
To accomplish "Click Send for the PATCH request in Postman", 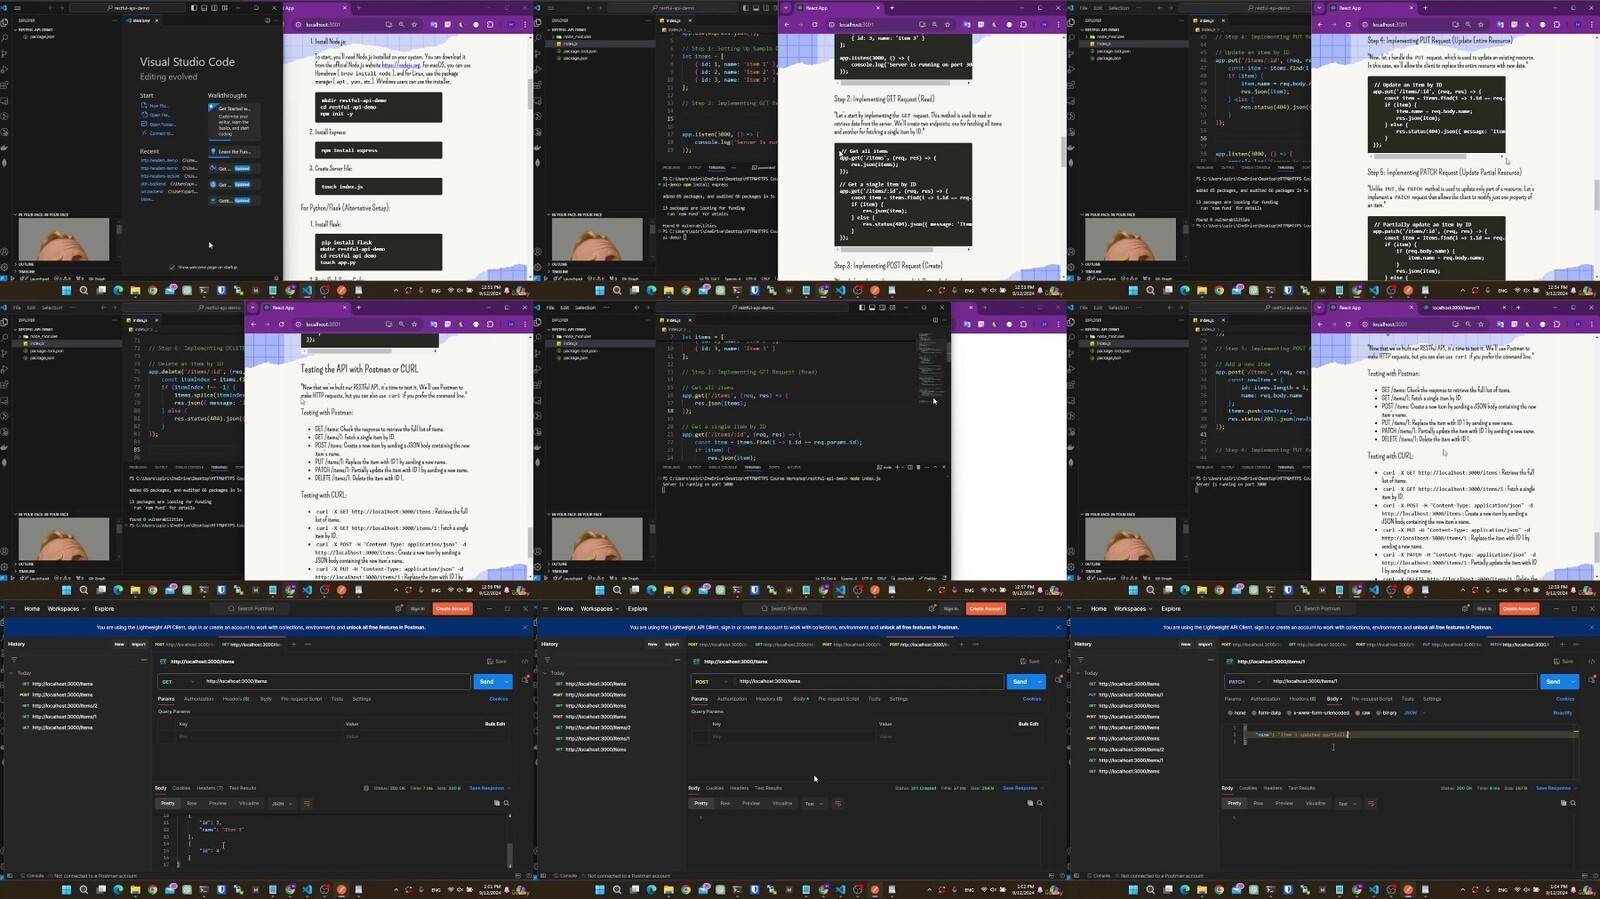I will coord(1553,681).
